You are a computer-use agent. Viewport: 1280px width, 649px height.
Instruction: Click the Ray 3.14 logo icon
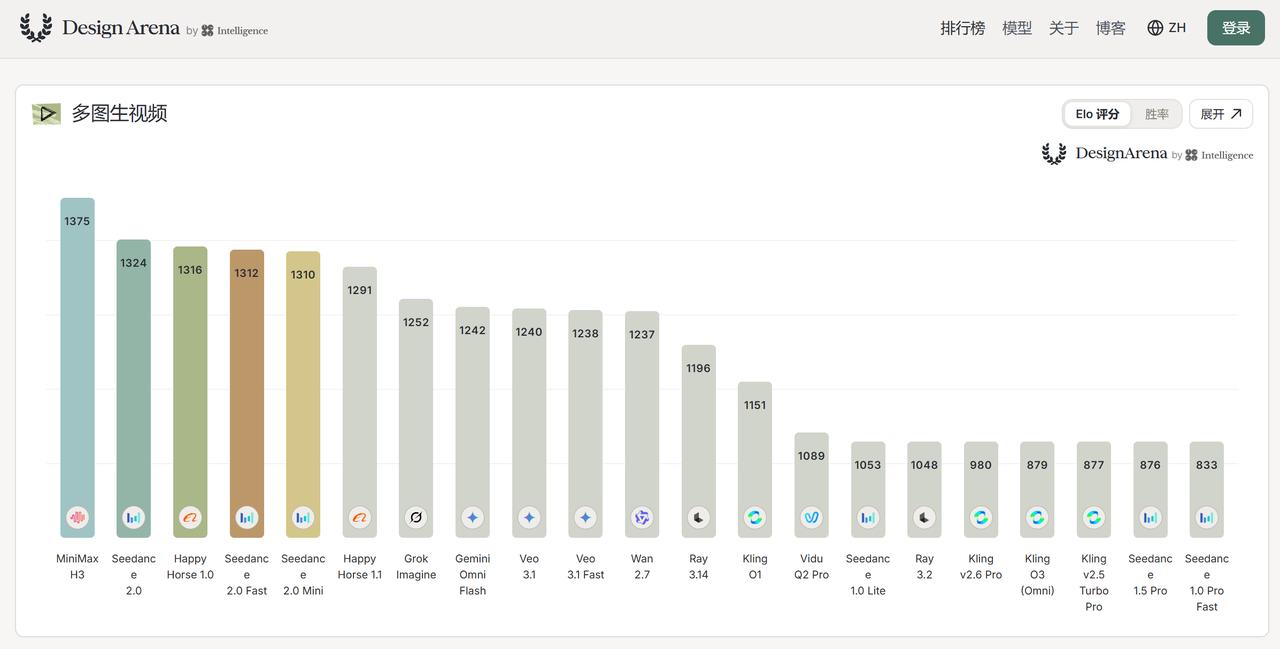(698, 517)
